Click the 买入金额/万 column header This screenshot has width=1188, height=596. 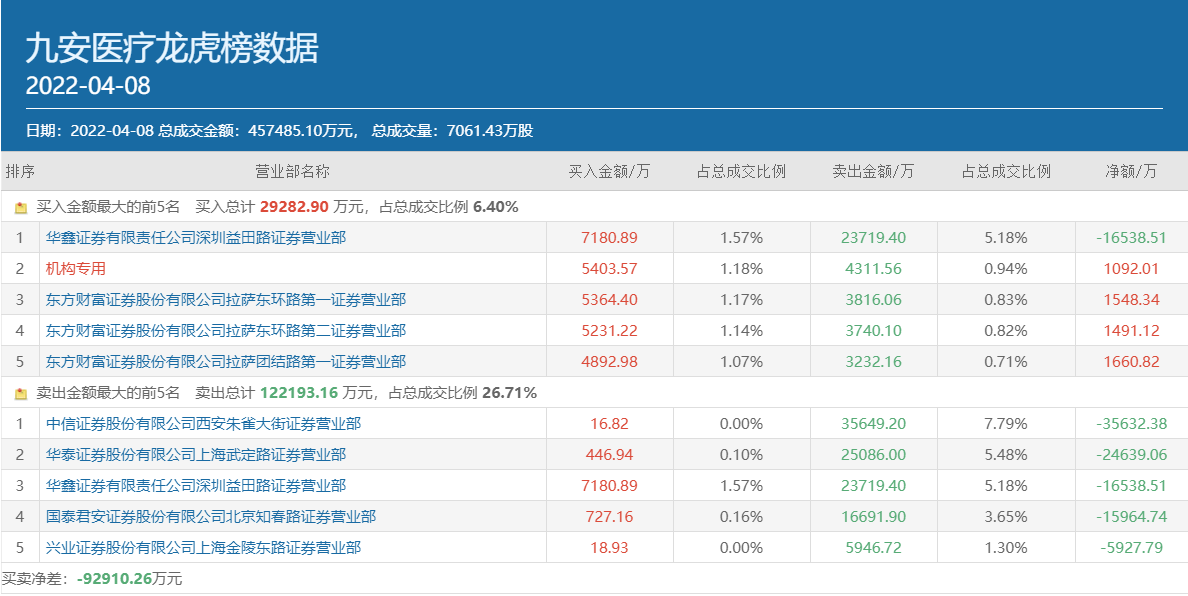pos(609,171)
